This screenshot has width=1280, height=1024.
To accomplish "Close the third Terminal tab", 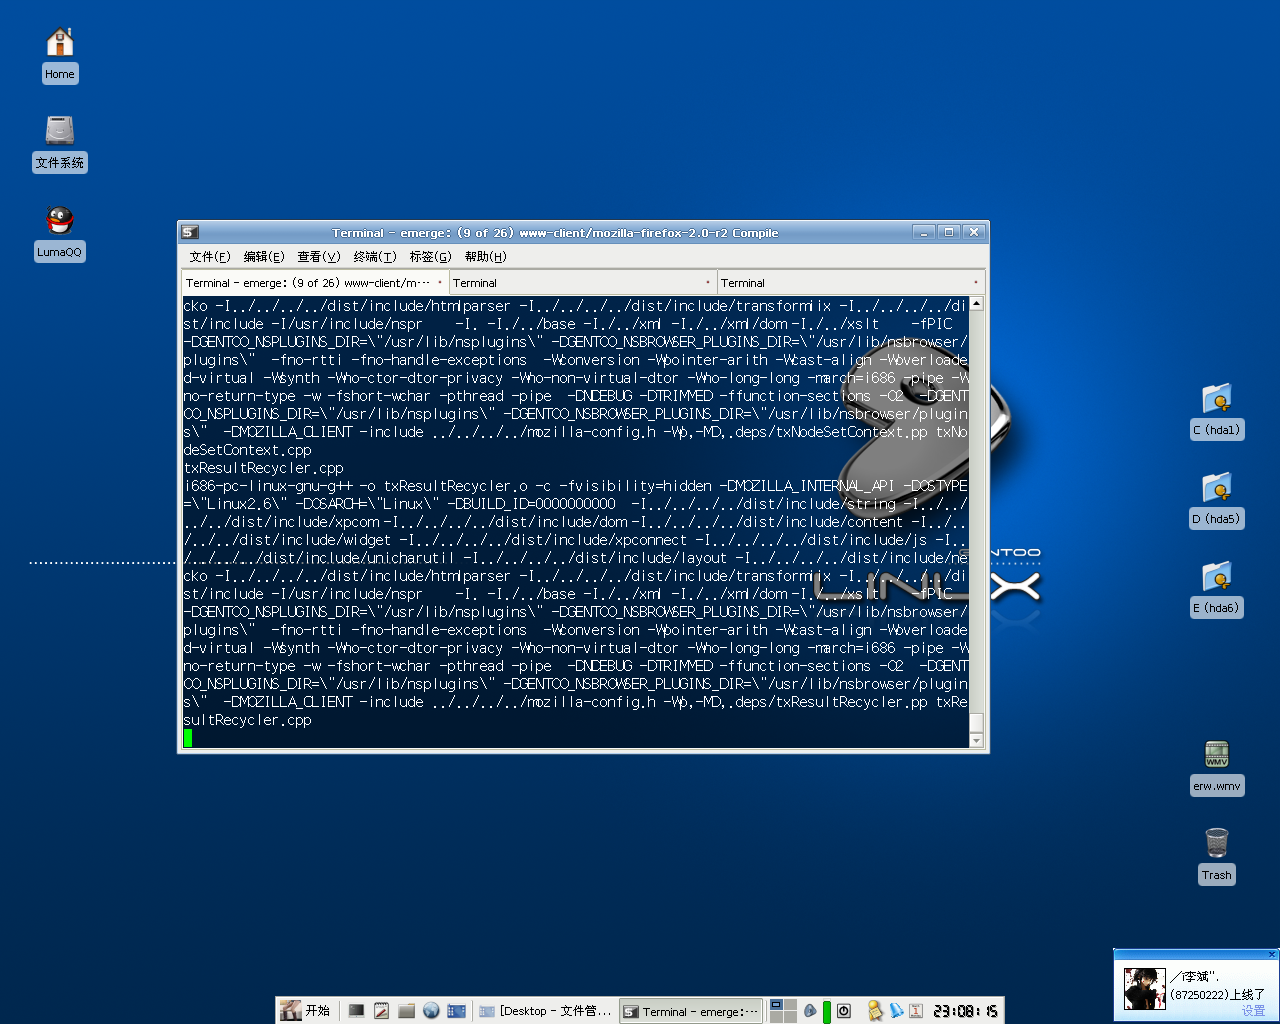I will 976,283.
